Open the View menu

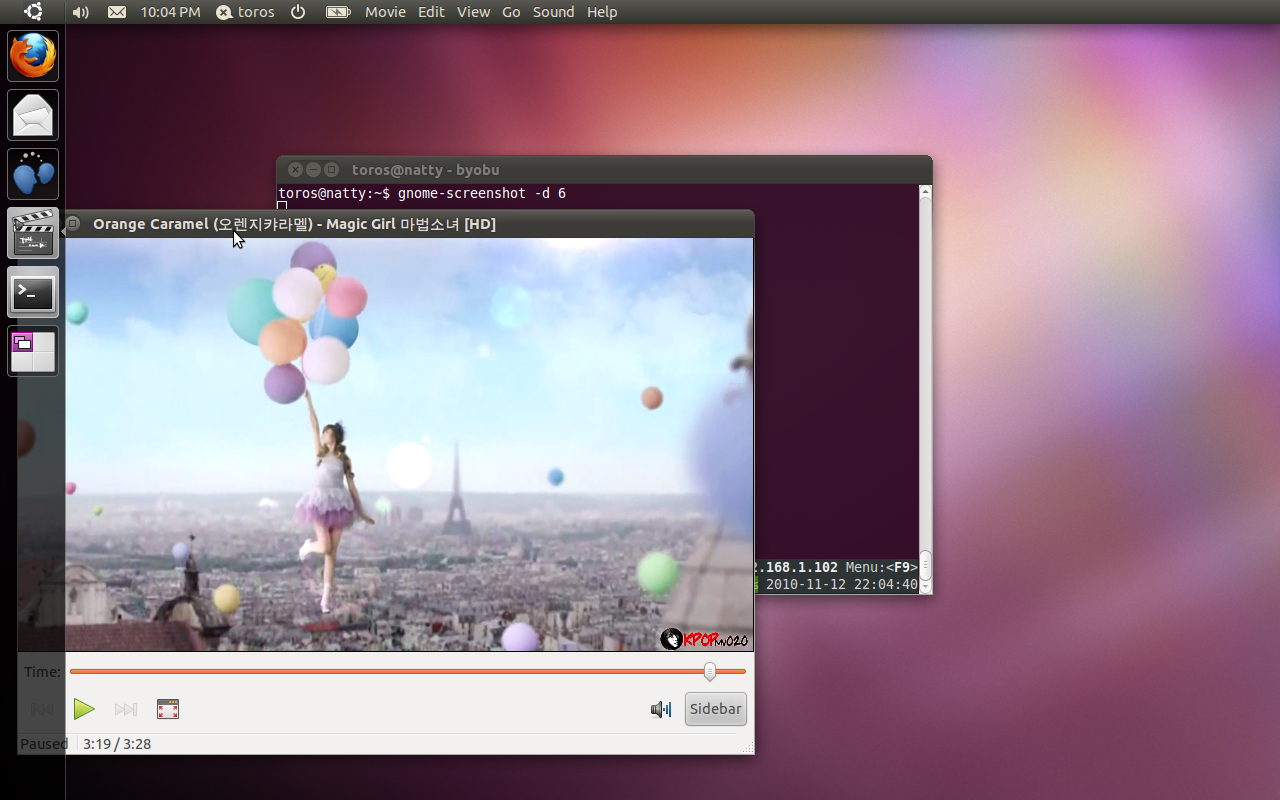(x=473, y=12)
